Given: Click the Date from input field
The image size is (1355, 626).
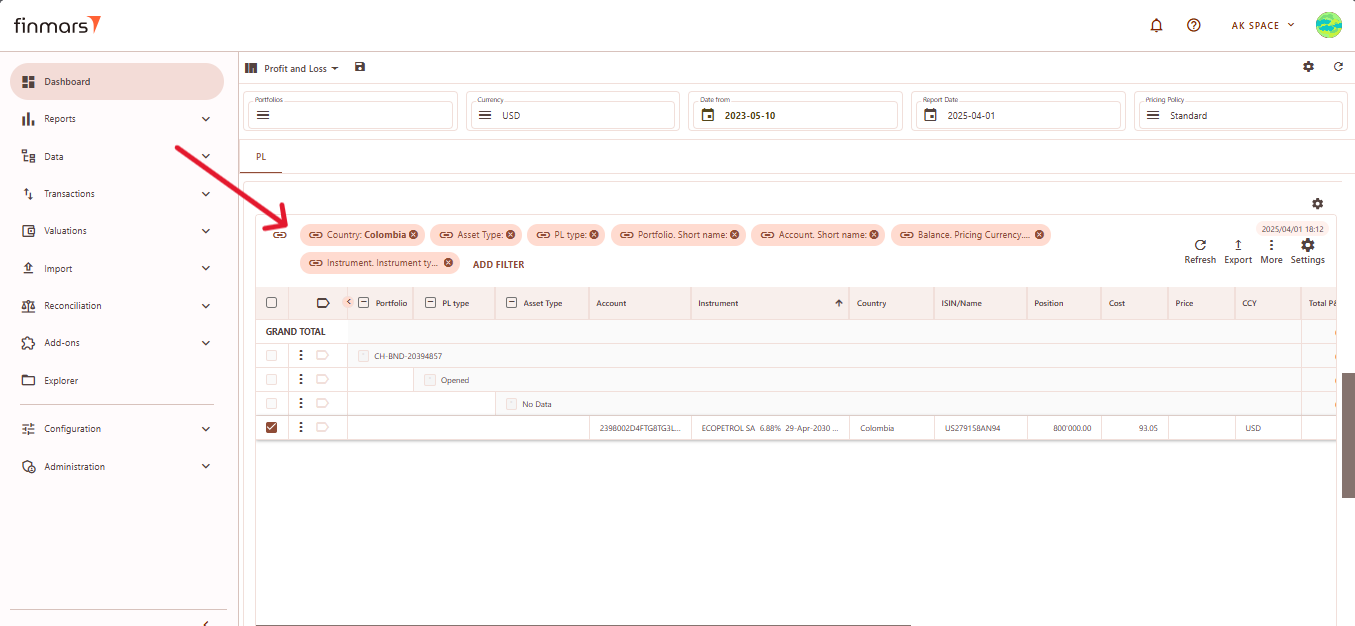Looking at the screenshot, I should point(793,115).
